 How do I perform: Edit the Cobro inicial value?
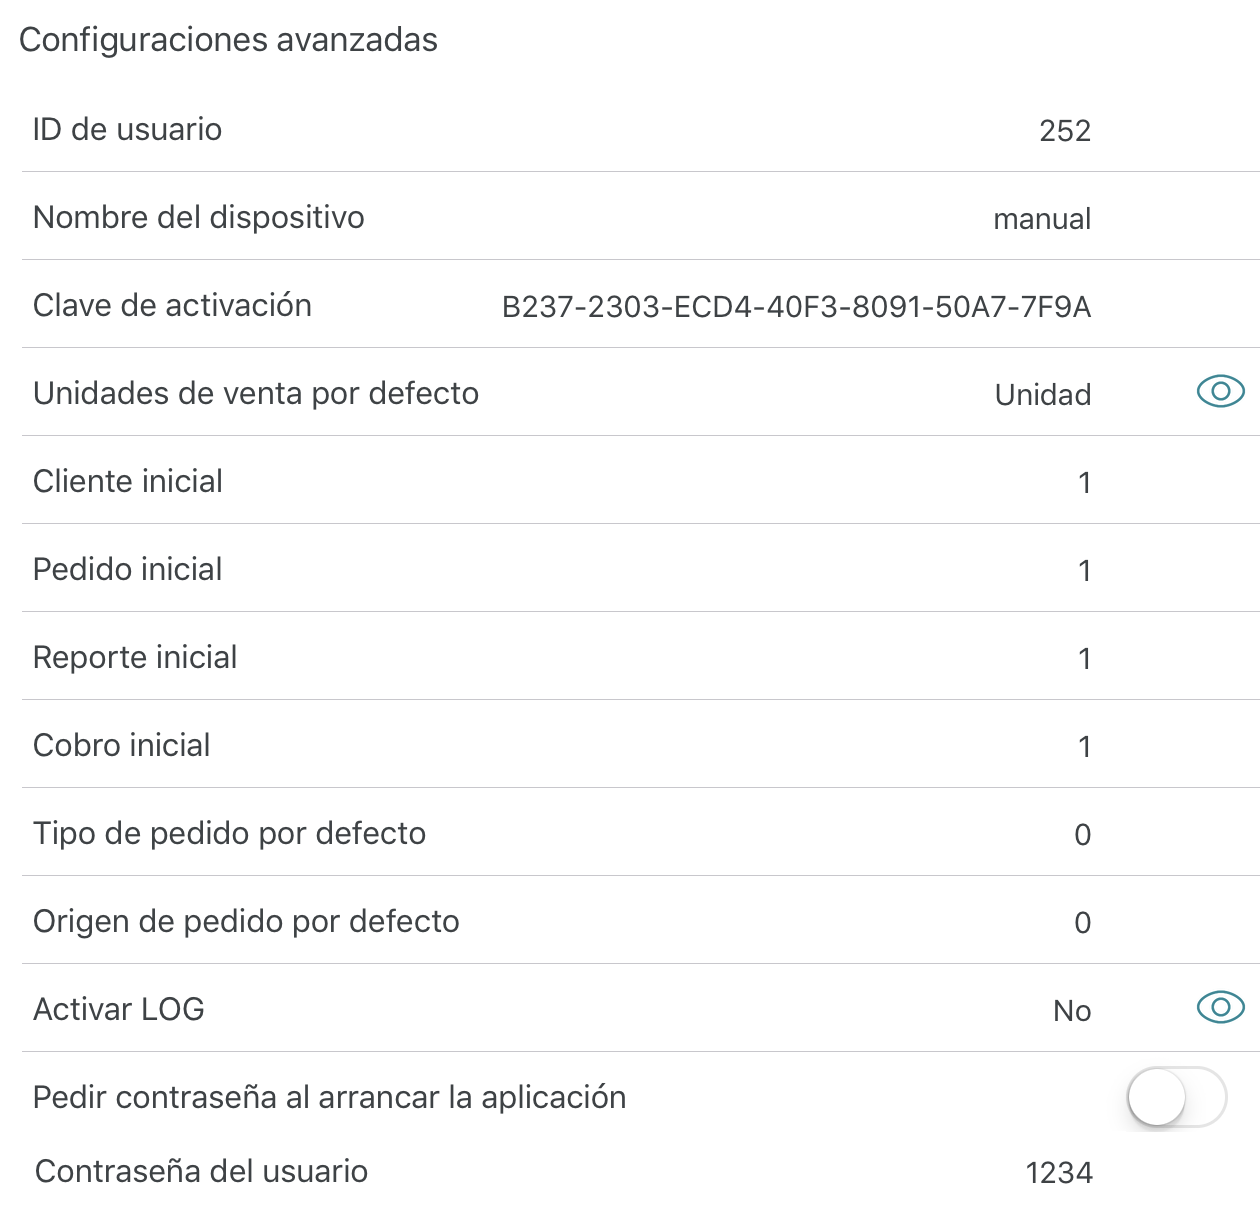(1084, 747)
